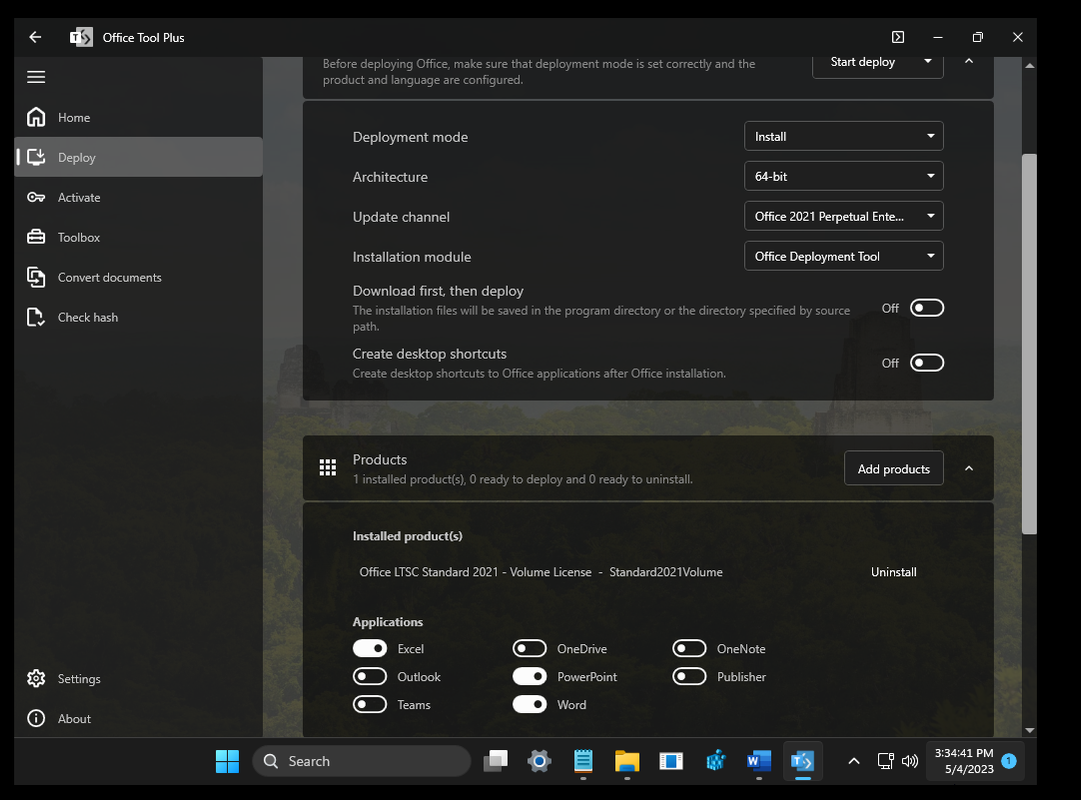This screenshot has height=800, width=1081.
Task: Toggle Create desktop shortcuts switch
Action: [x=927, y=363]
